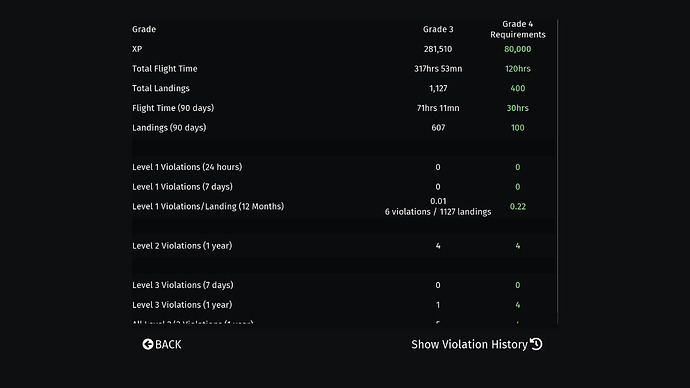Select the Total Flight Time row
This screenshot has height=388, width=690.
pyautogui.click(x=344, y=69)
